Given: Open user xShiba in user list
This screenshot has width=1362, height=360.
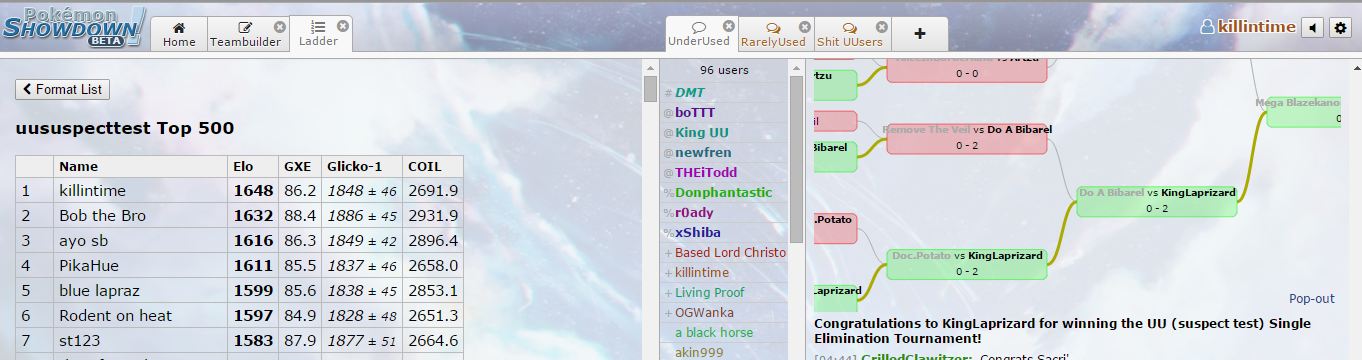Looking at the screenshot, I should (724, 232).
